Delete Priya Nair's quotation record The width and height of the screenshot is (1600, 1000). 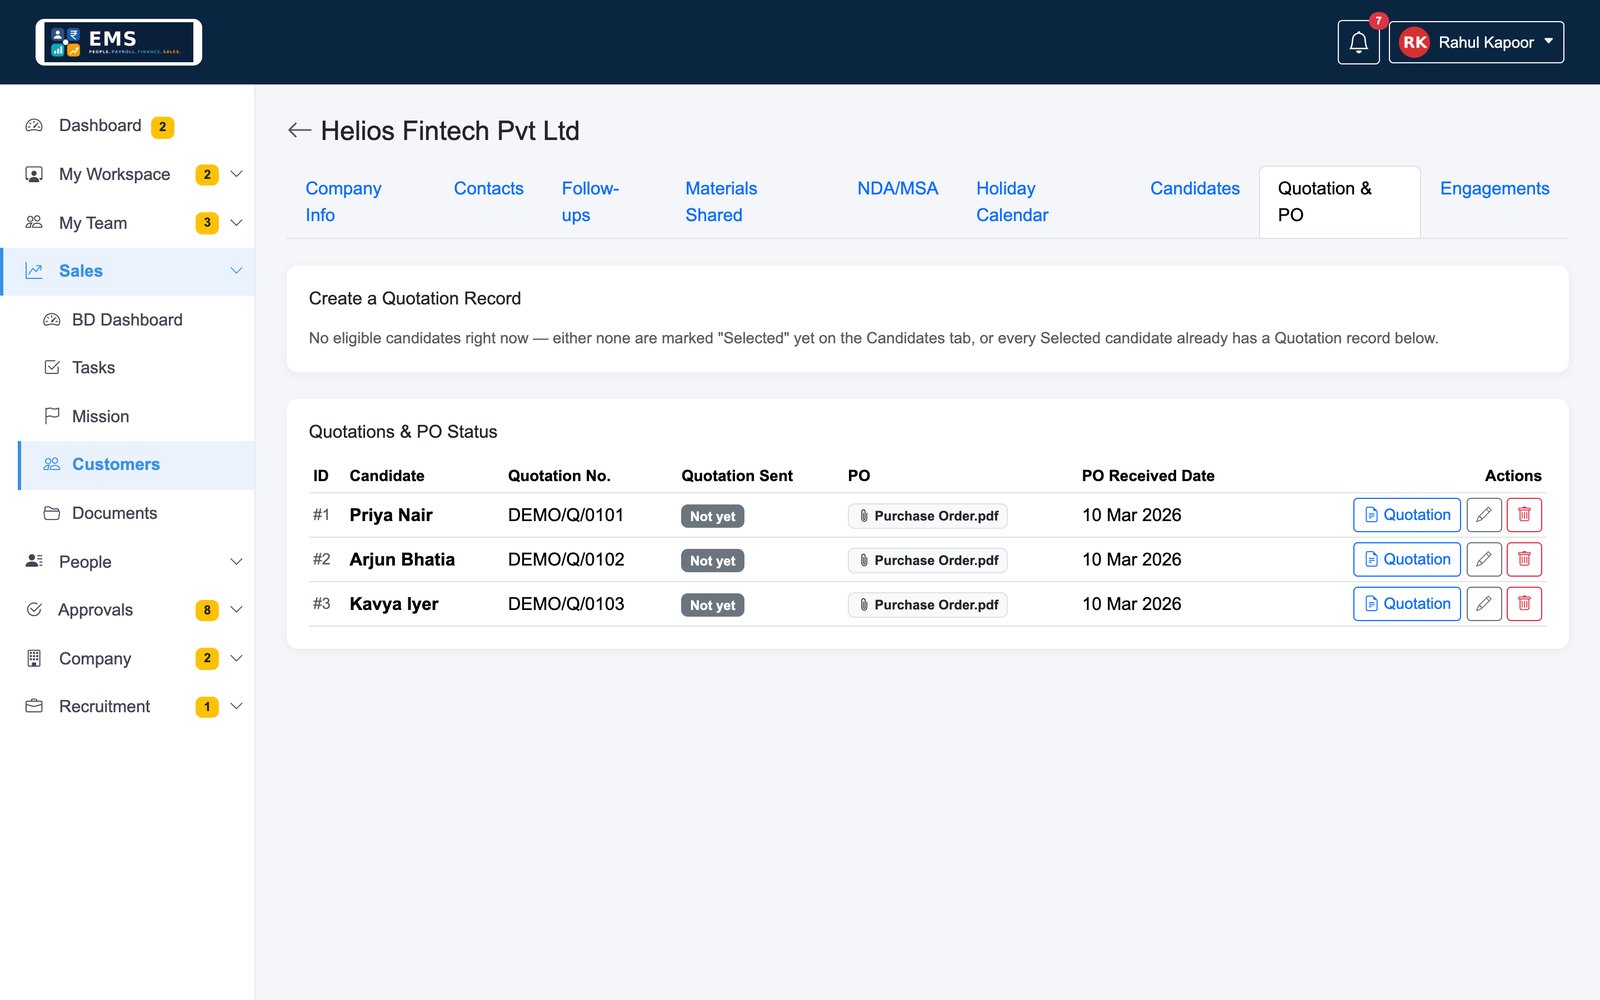tap(1524, 515)
